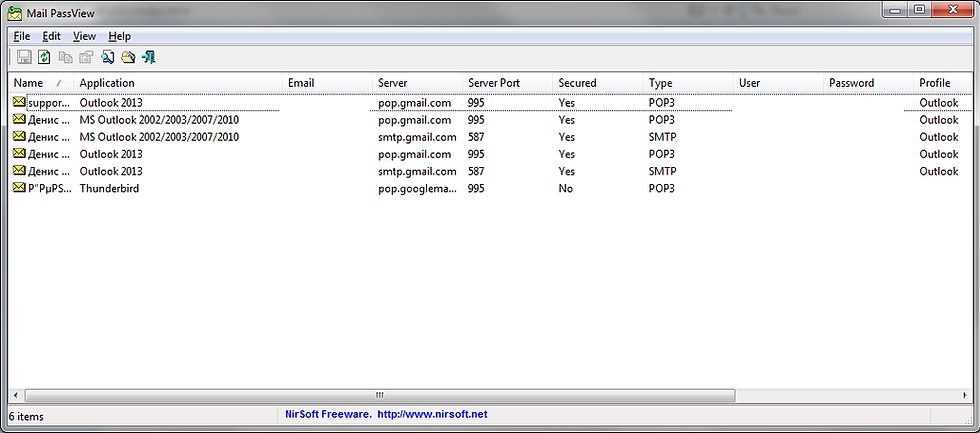Click the 'pop.googlema...' server cell
This screenshot has height=433, width=980.
pos(418,188)
